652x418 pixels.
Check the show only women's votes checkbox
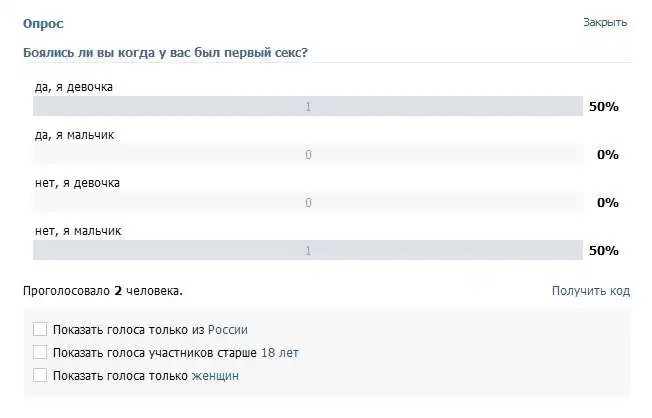[40, 376]
